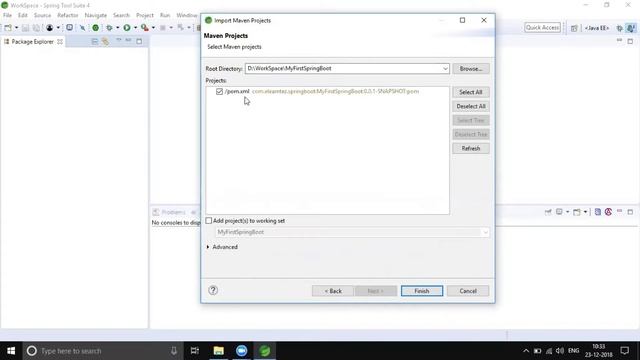Viewport: 640px width, 360px height.
Task: Open the Zoom app from the taskbar
Action: 242,351
